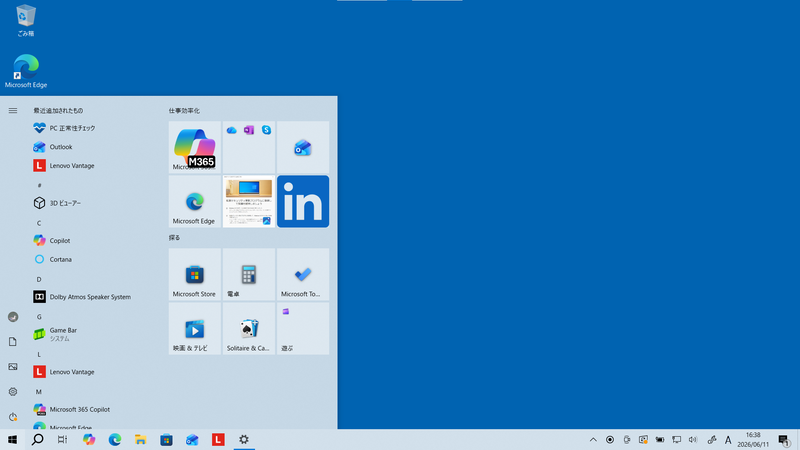Open the Skype icon in the tile folder
The height and width of the screenshot is (450, 800).
[266, 130]
